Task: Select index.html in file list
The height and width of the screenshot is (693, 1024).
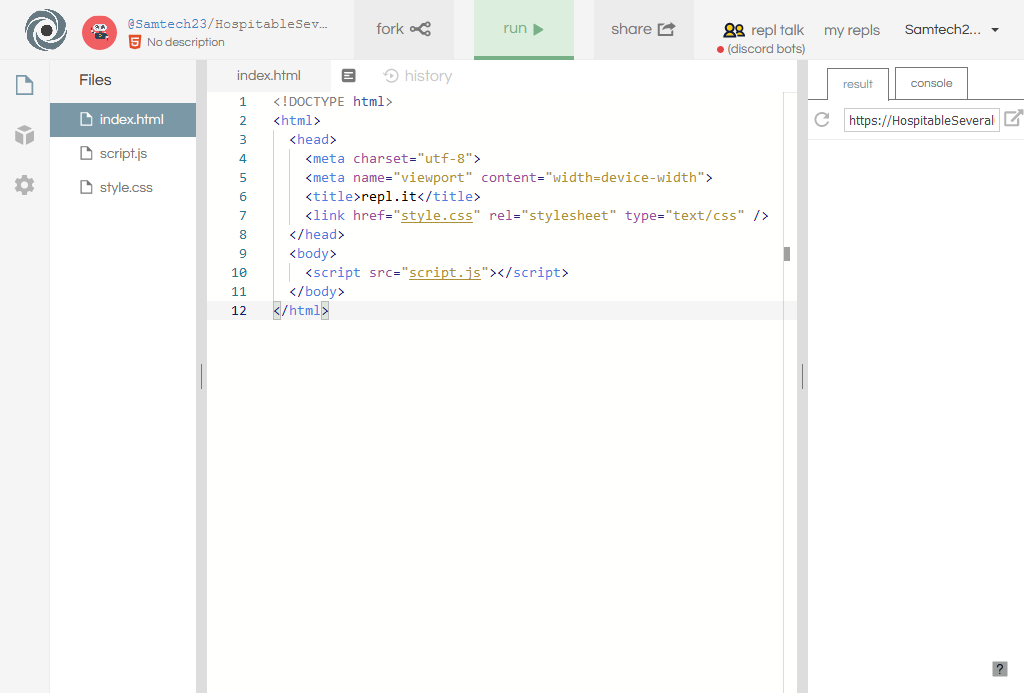Action: [123, 120]
